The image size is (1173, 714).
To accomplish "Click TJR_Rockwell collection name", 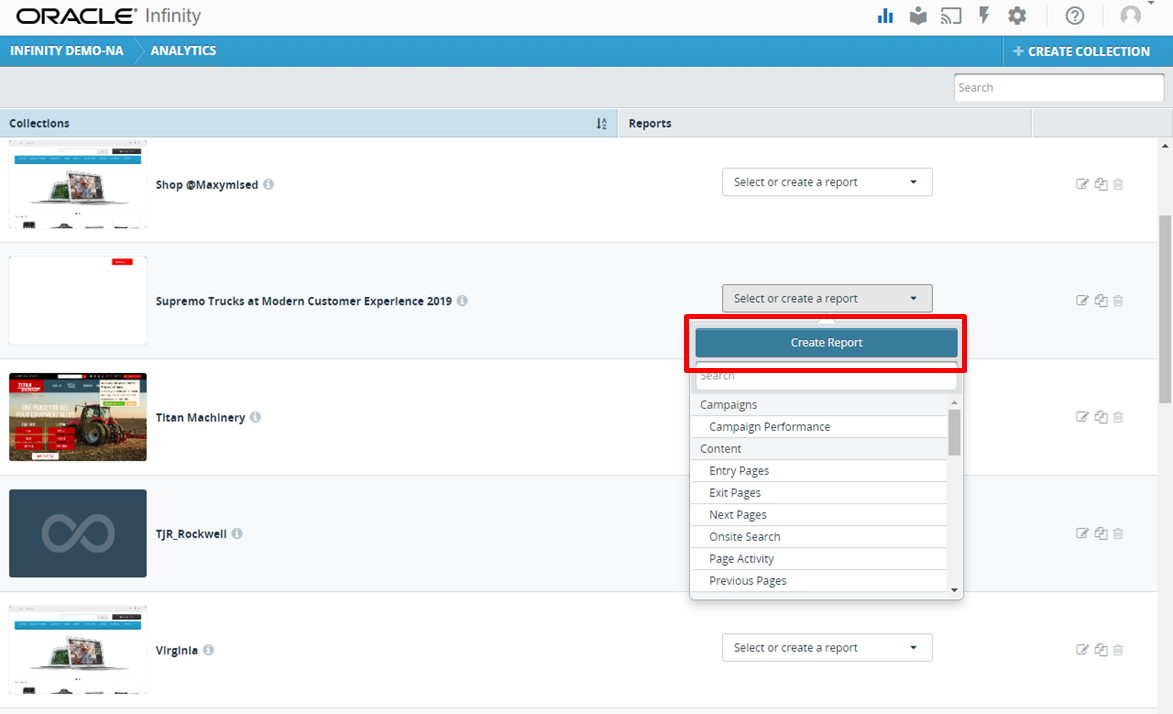I will tap(191, 534).
